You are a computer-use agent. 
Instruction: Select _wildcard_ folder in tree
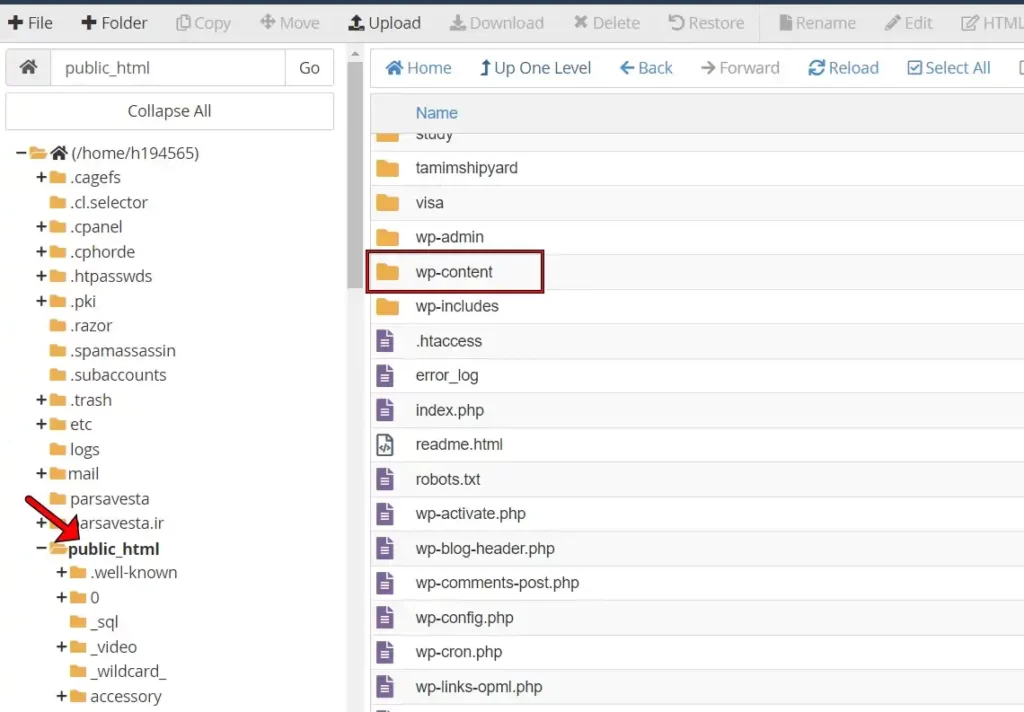point(128,672)
